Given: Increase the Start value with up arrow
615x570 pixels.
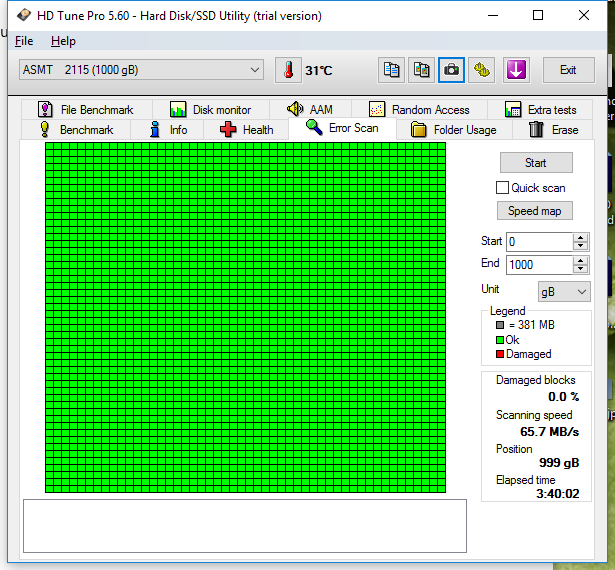Looking at the screenshot, I should click(x=581, y=237).
